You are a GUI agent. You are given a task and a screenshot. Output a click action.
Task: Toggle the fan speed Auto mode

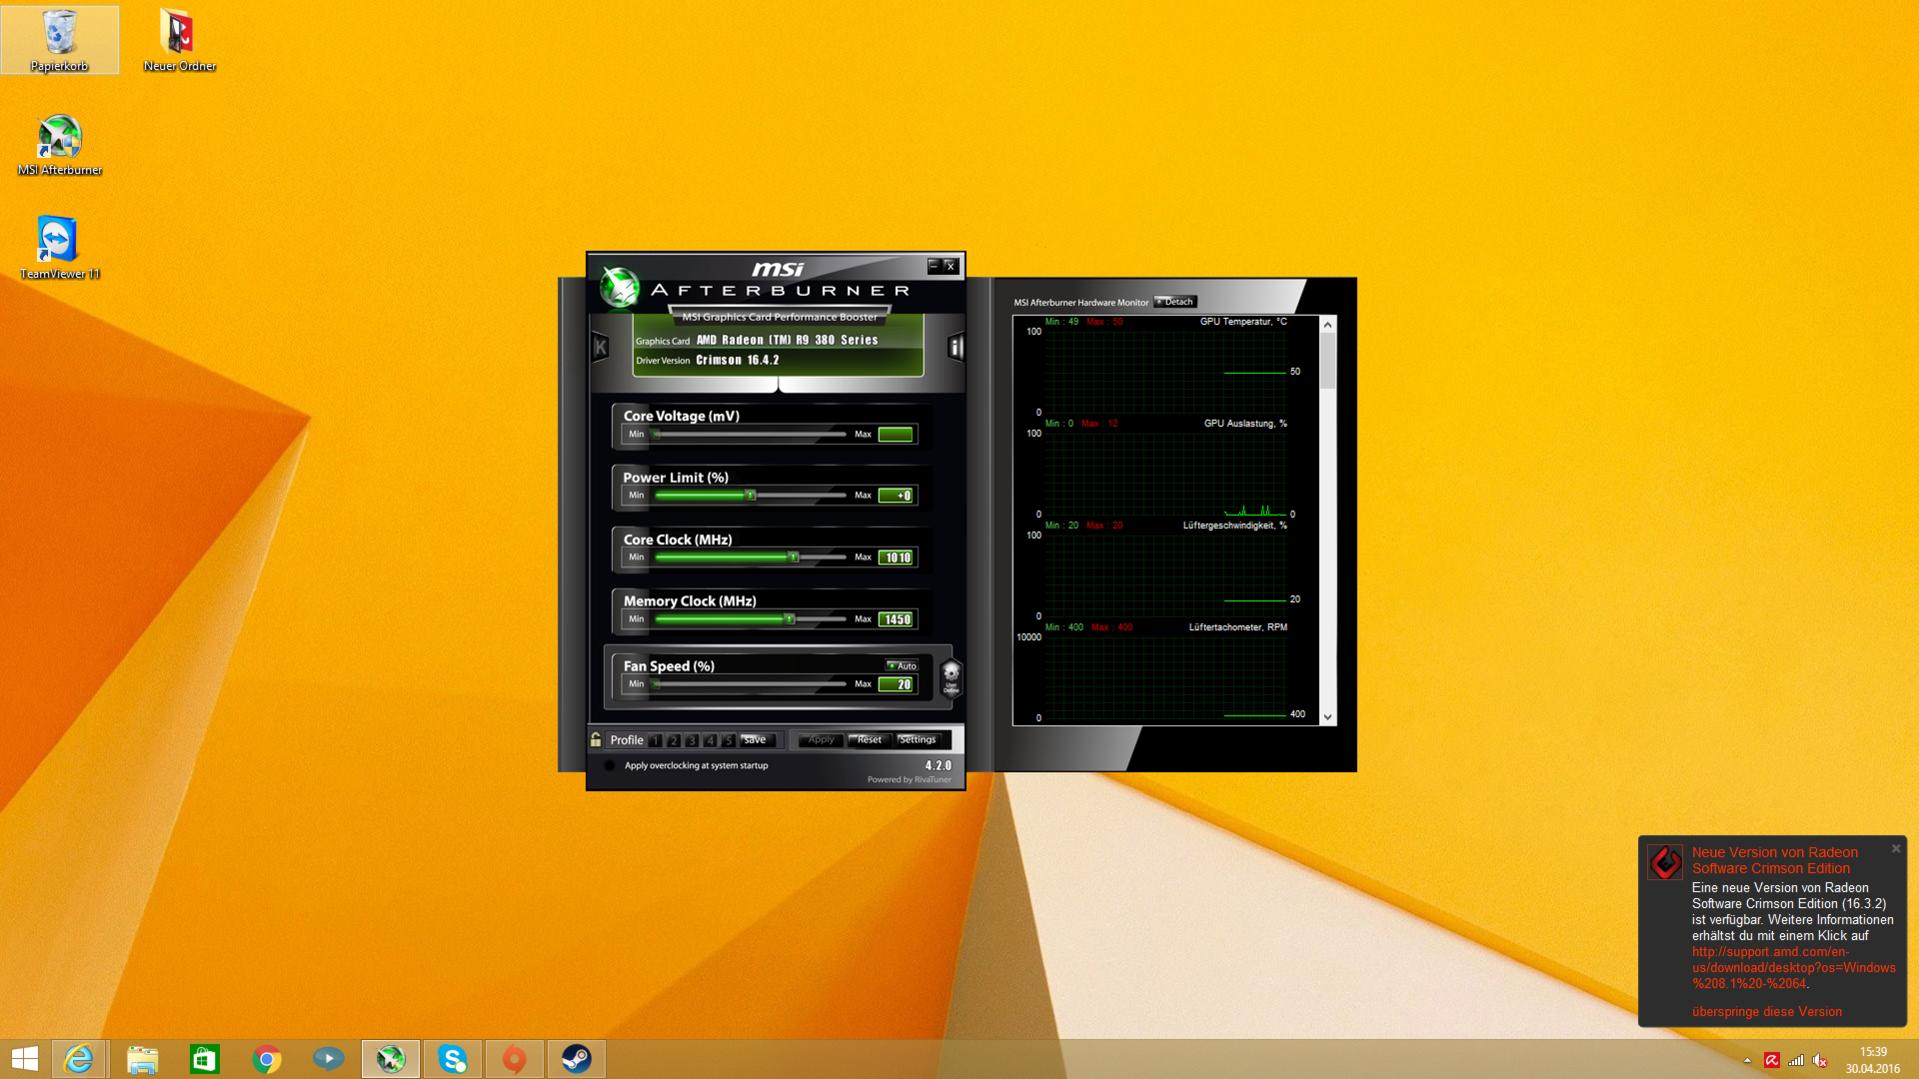point(901,666)
